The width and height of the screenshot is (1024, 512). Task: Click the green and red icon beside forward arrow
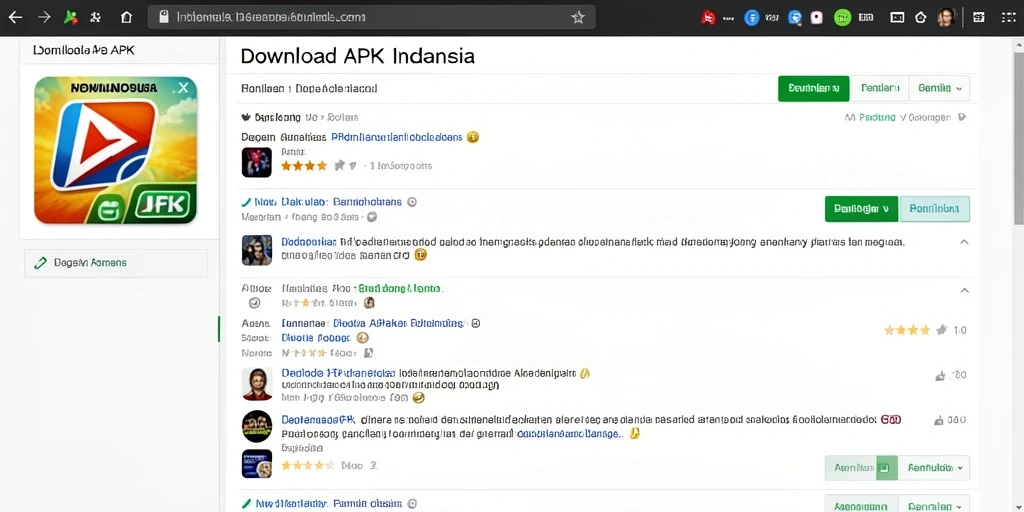[x=71, y=18]
